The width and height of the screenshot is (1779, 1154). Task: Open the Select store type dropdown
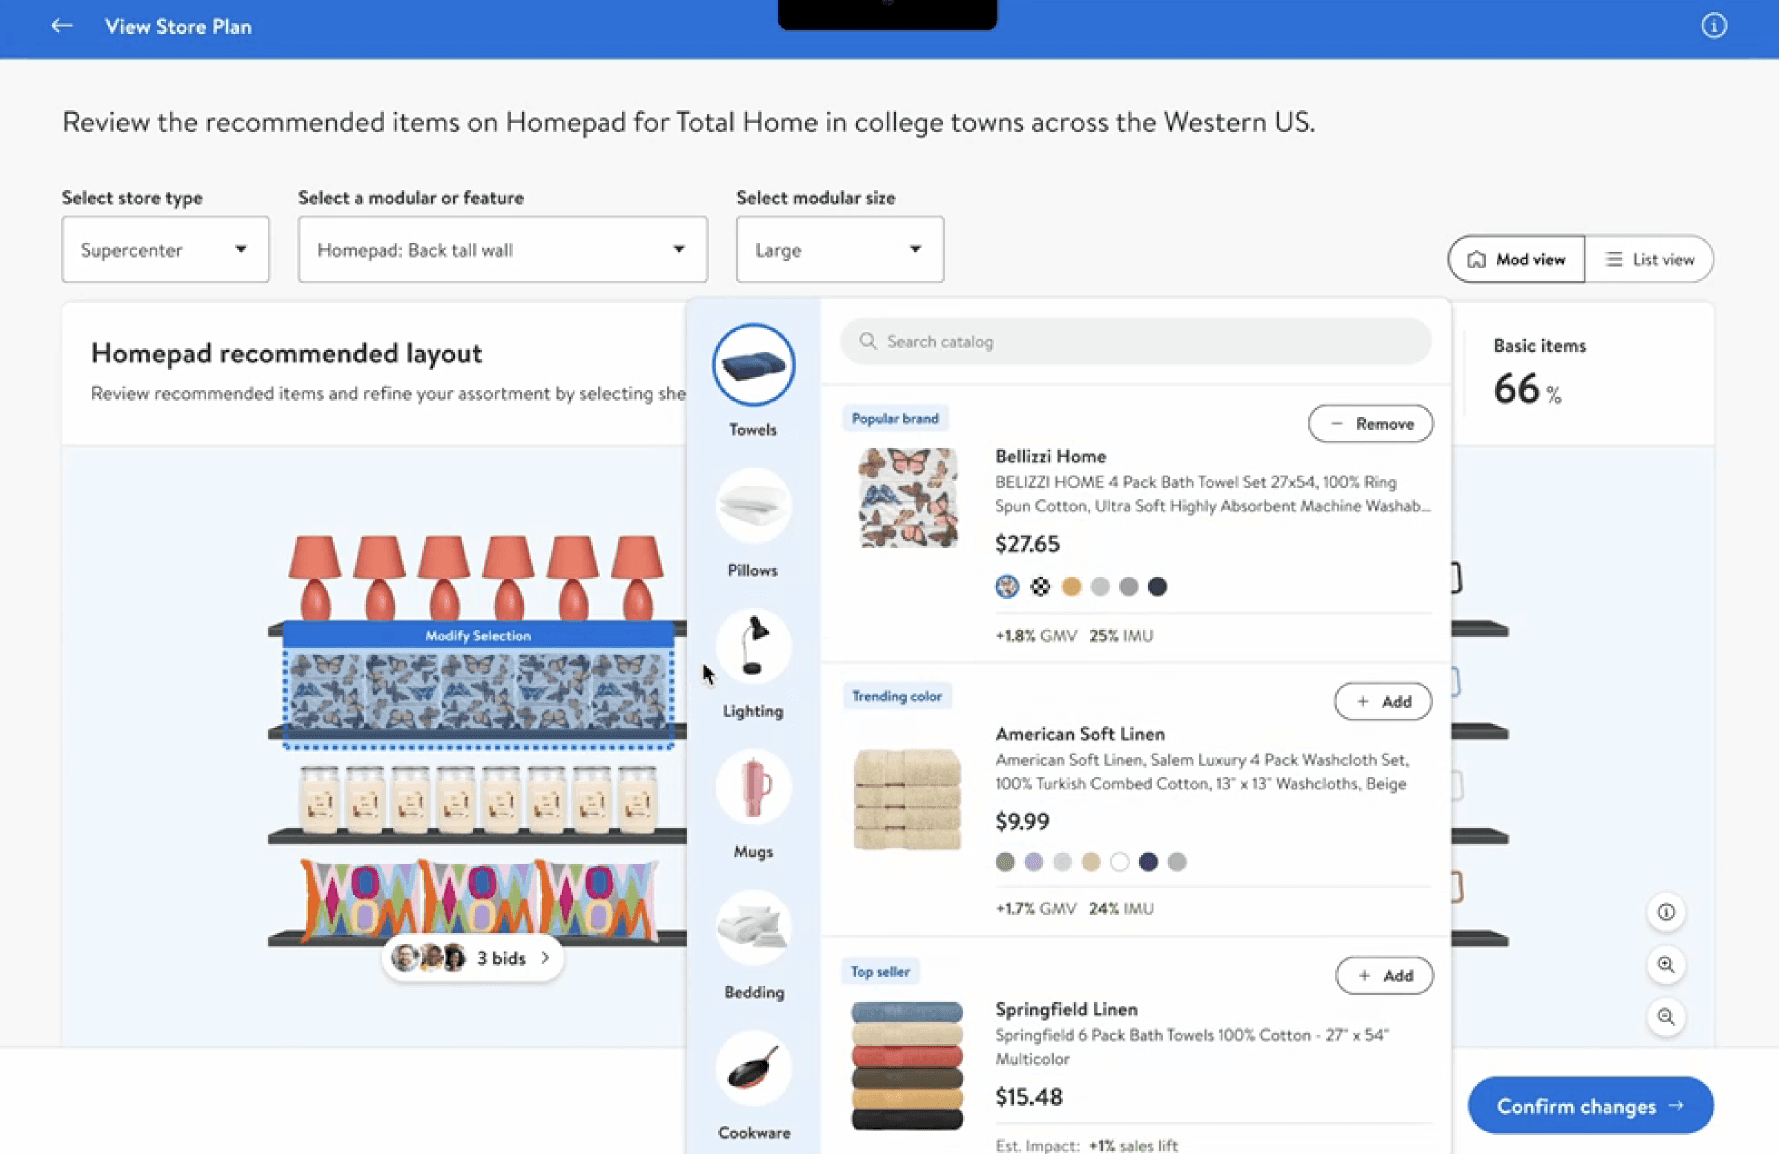[x=165, y=249]
